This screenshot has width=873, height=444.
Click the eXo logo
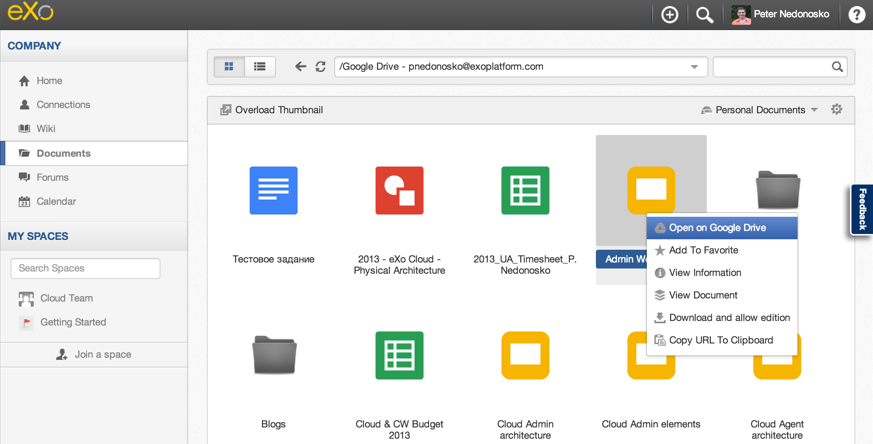click(x=30, y=12)
